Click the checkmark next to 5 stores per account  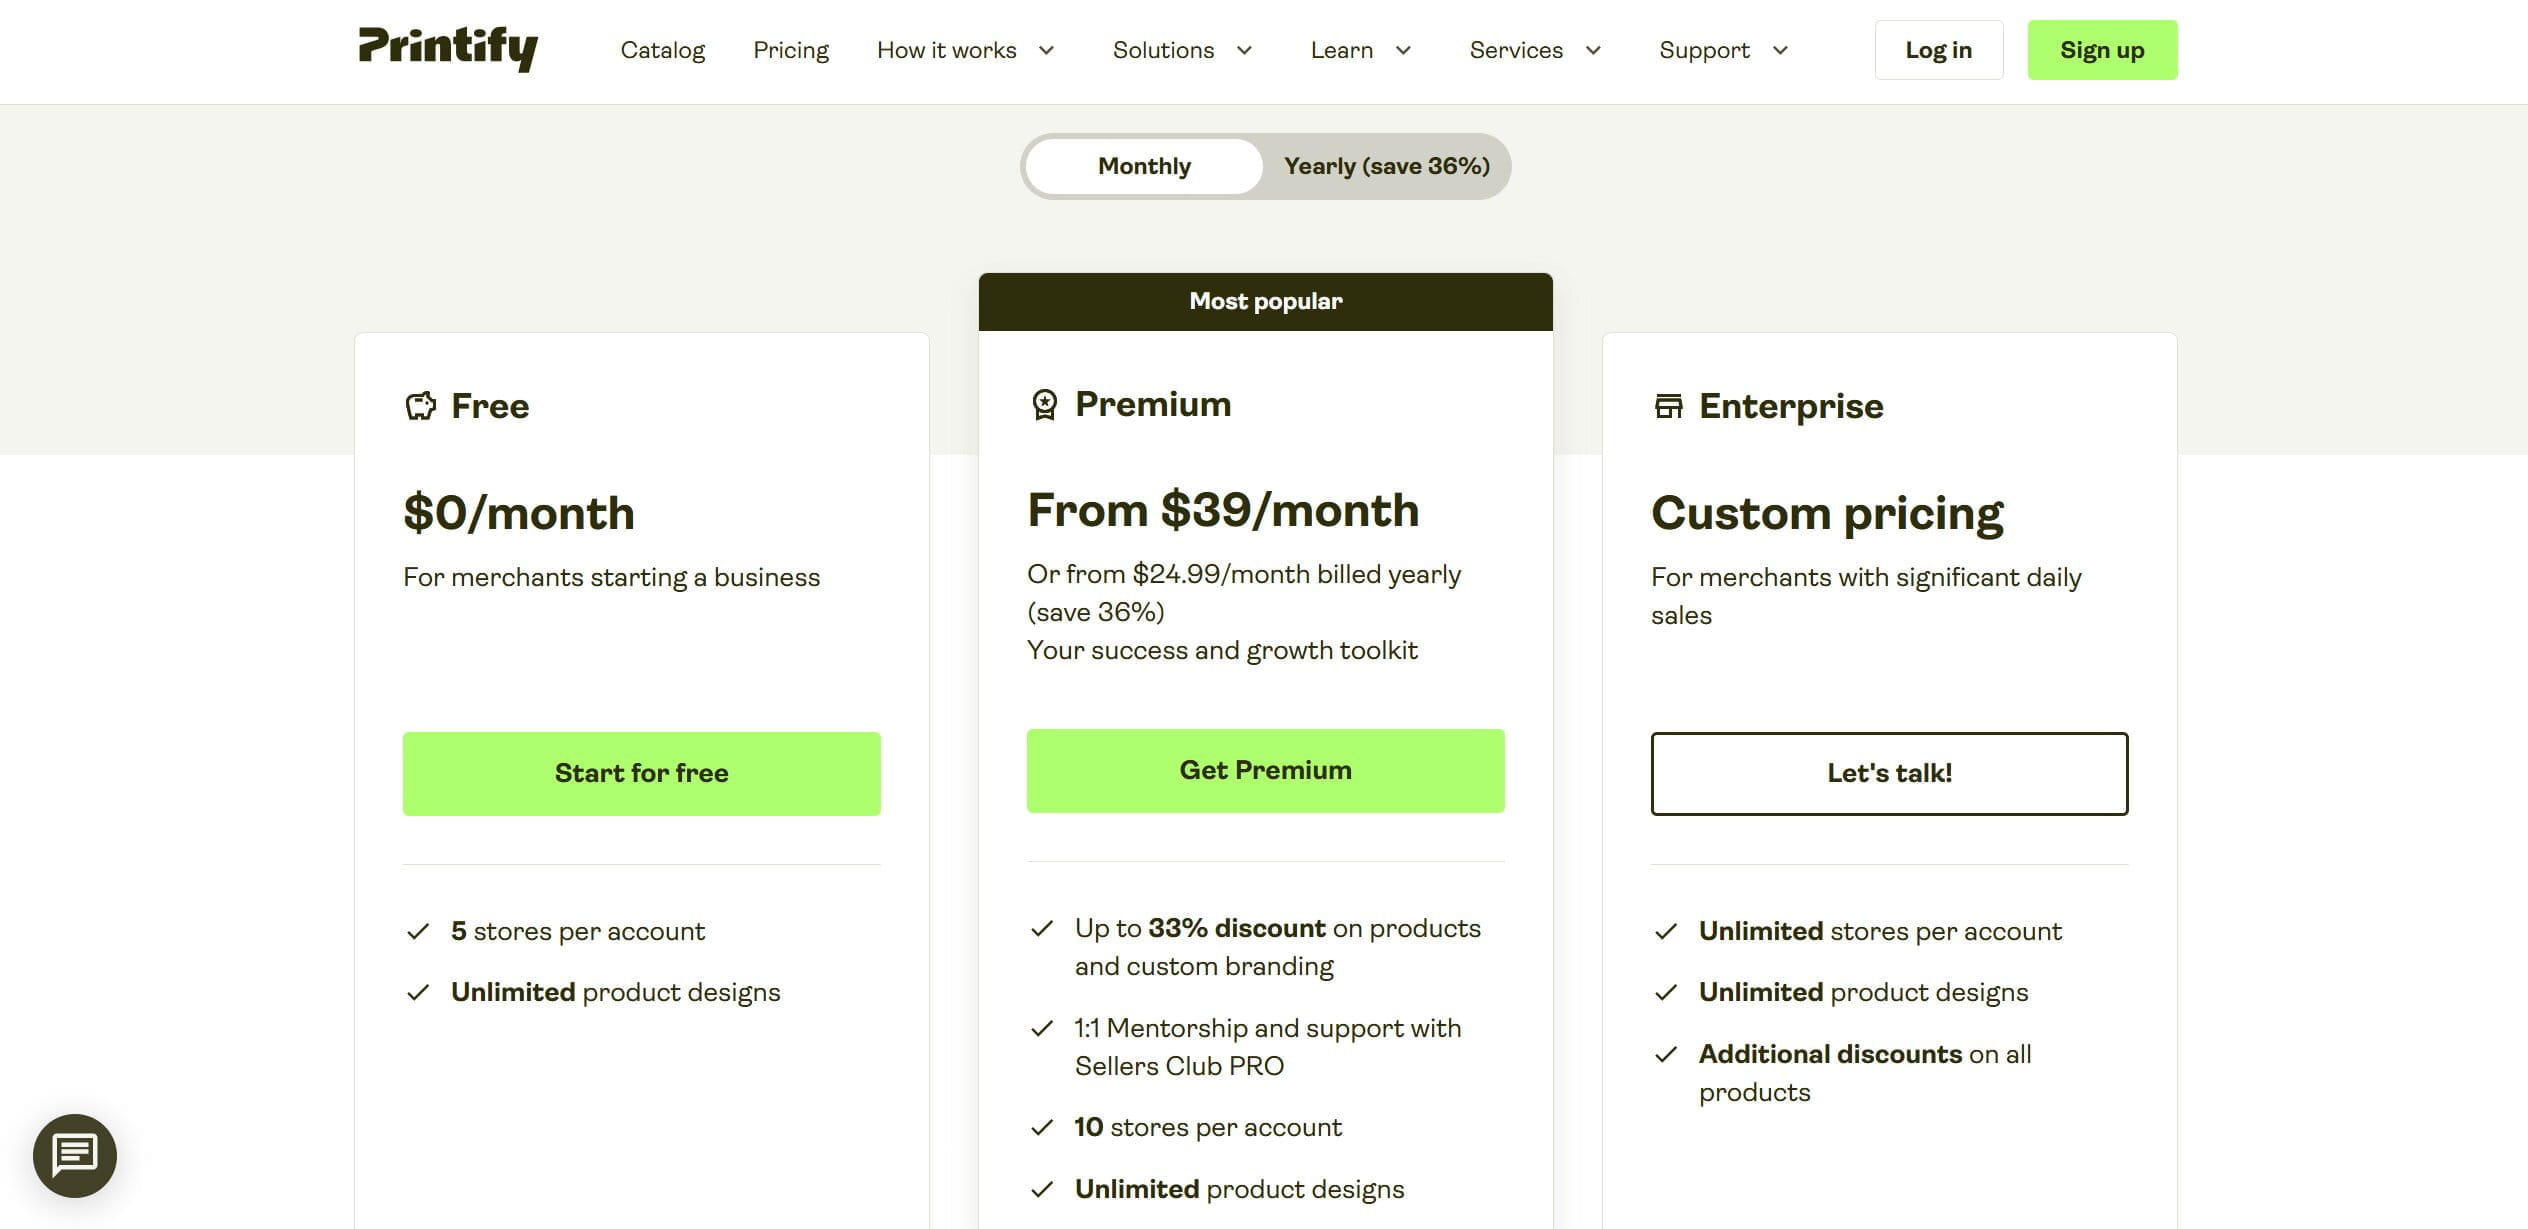click(x=418, y=932)
